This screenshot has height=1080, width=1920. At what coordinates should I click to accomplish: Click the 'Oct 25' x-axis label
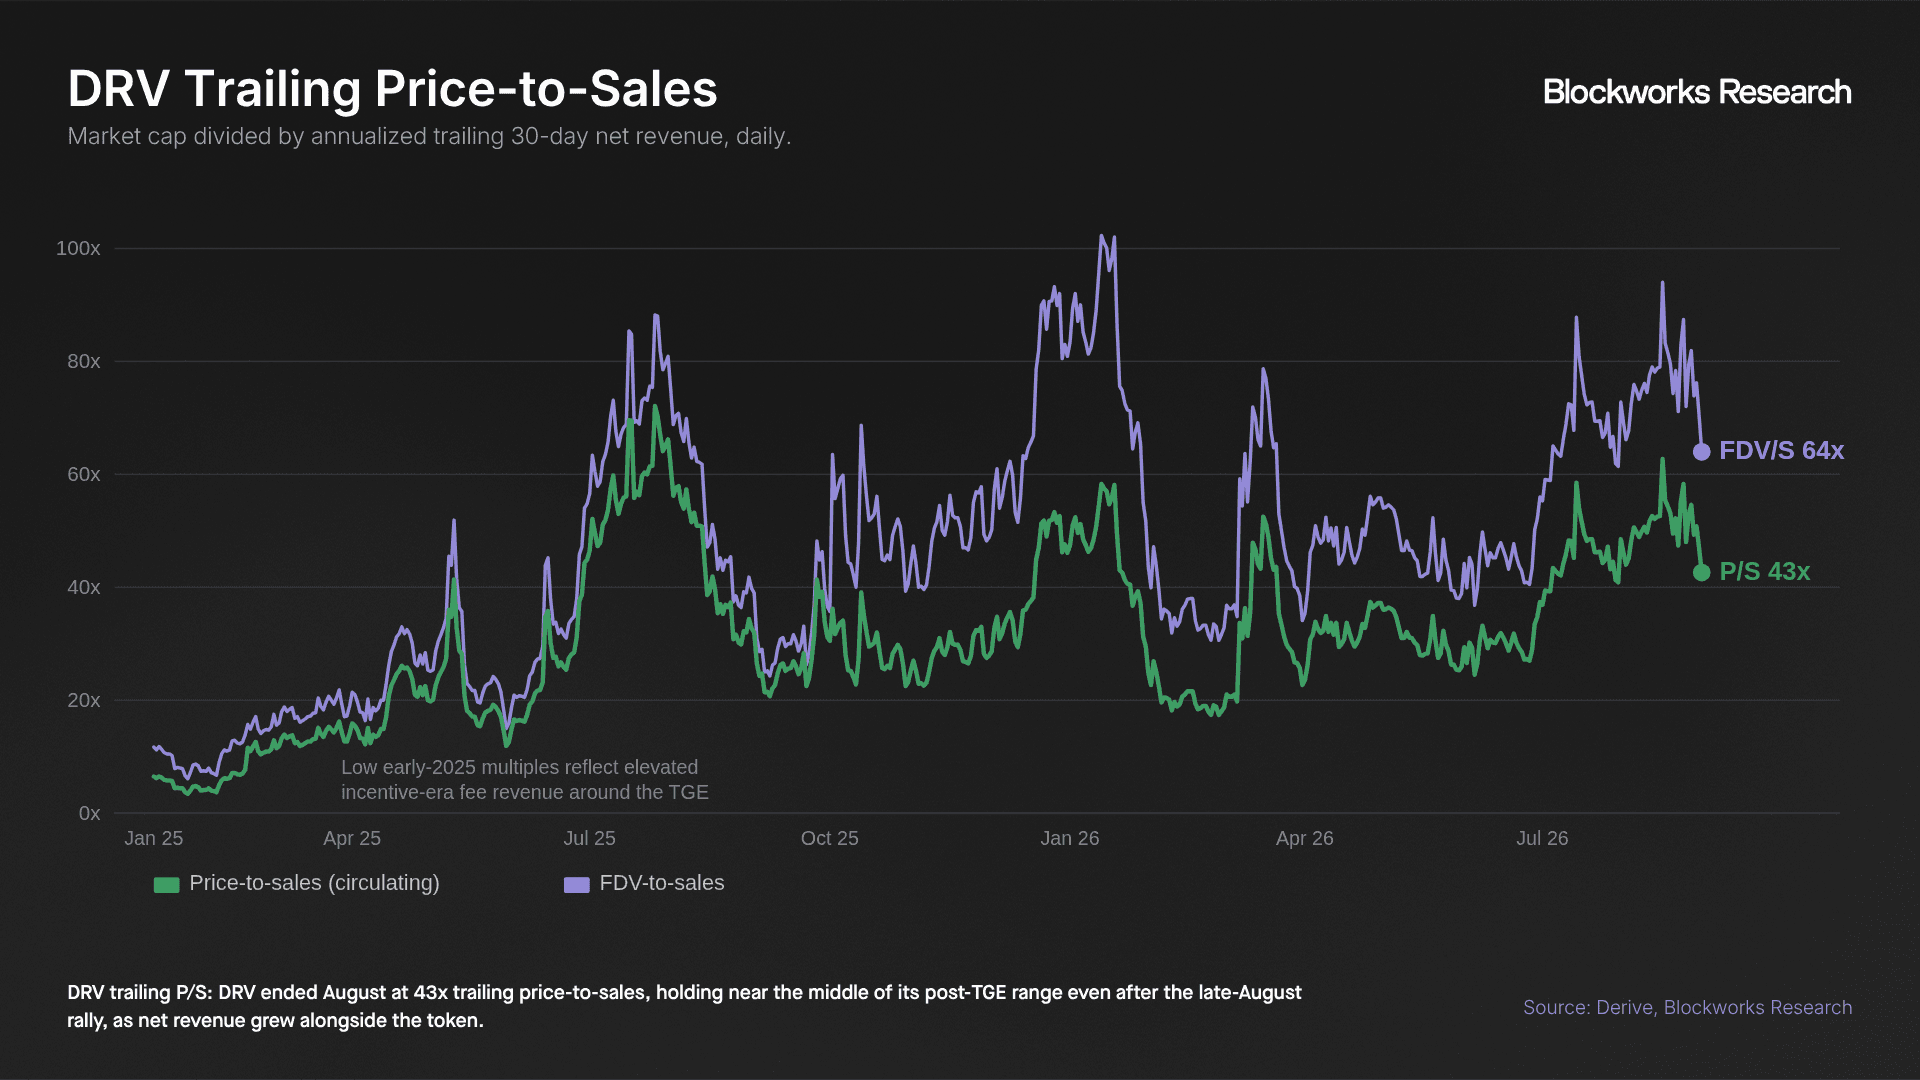pos(830,838)
